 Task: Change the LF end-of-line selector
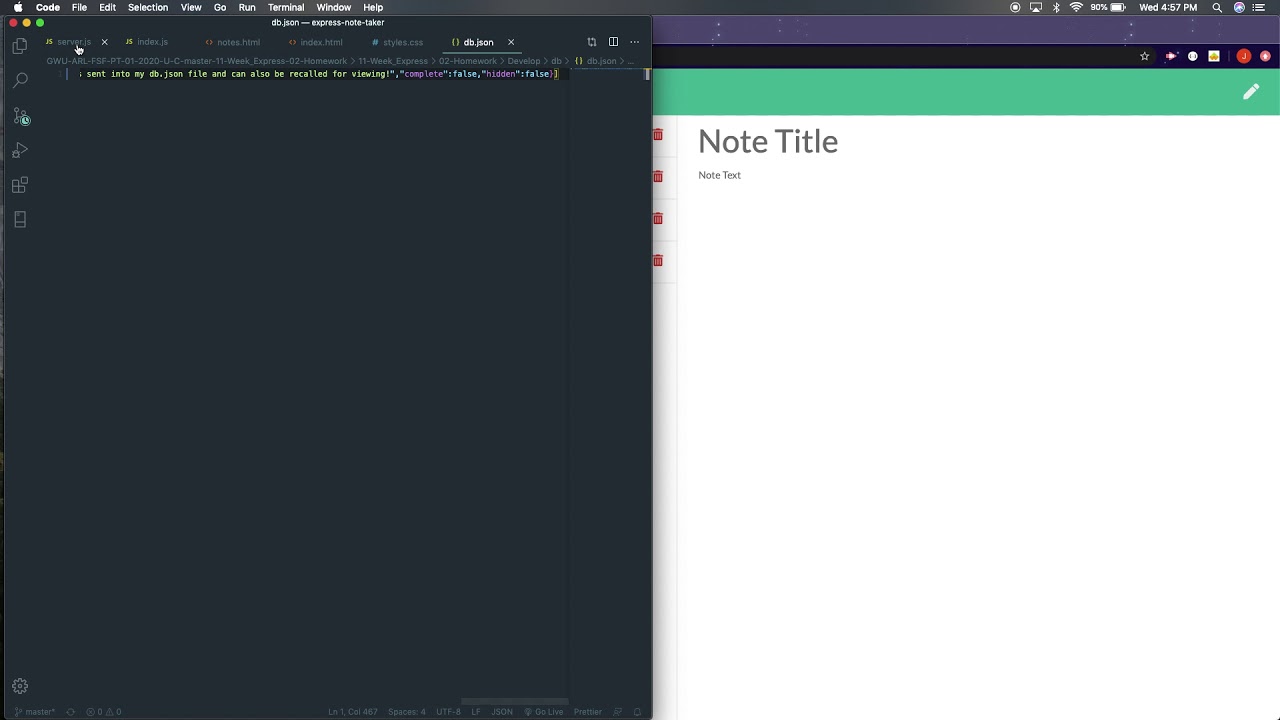[x=476, y=712]
